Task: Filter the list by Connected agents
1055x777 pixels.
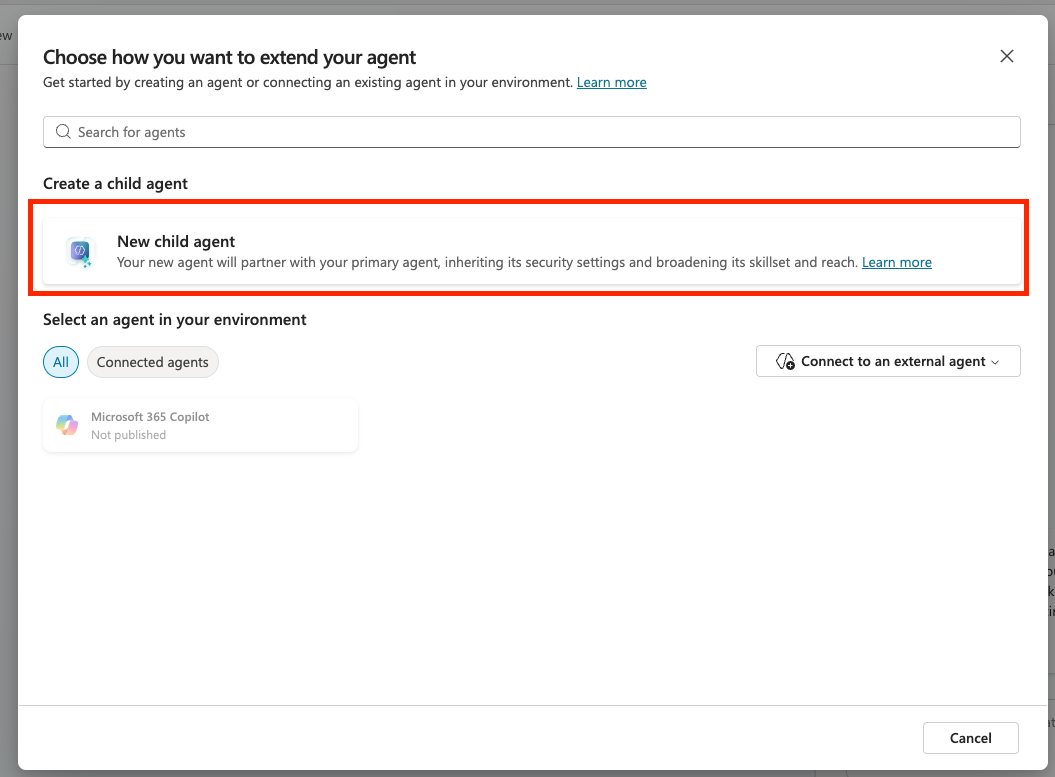Action: pos(152,362)
